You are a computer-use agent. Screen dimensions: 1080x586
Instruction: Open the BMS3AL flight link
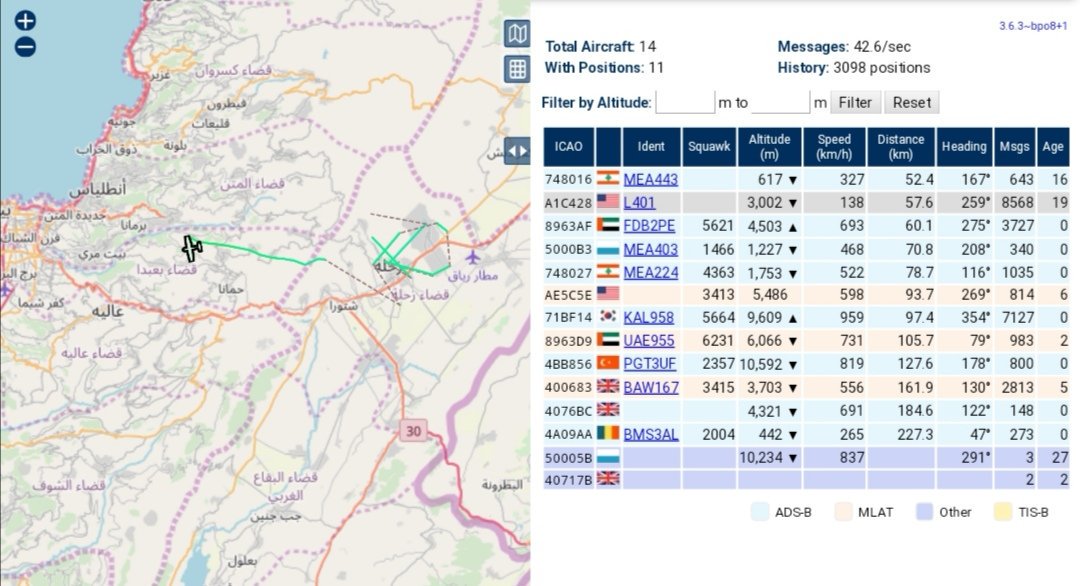[x=650, y=435]
